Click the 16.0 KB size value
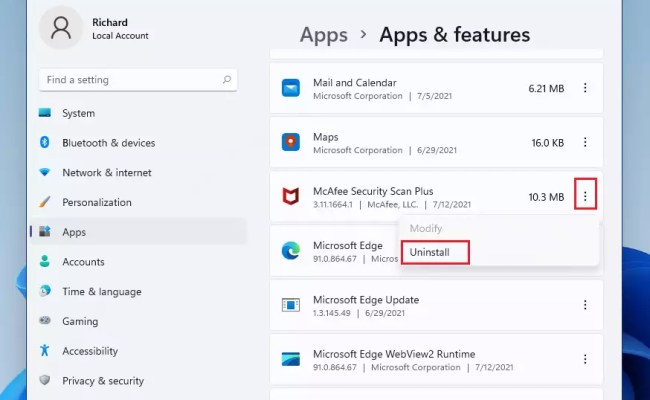Image resolution: width=650 pixels, height=400 pixels. pos(548,143)
